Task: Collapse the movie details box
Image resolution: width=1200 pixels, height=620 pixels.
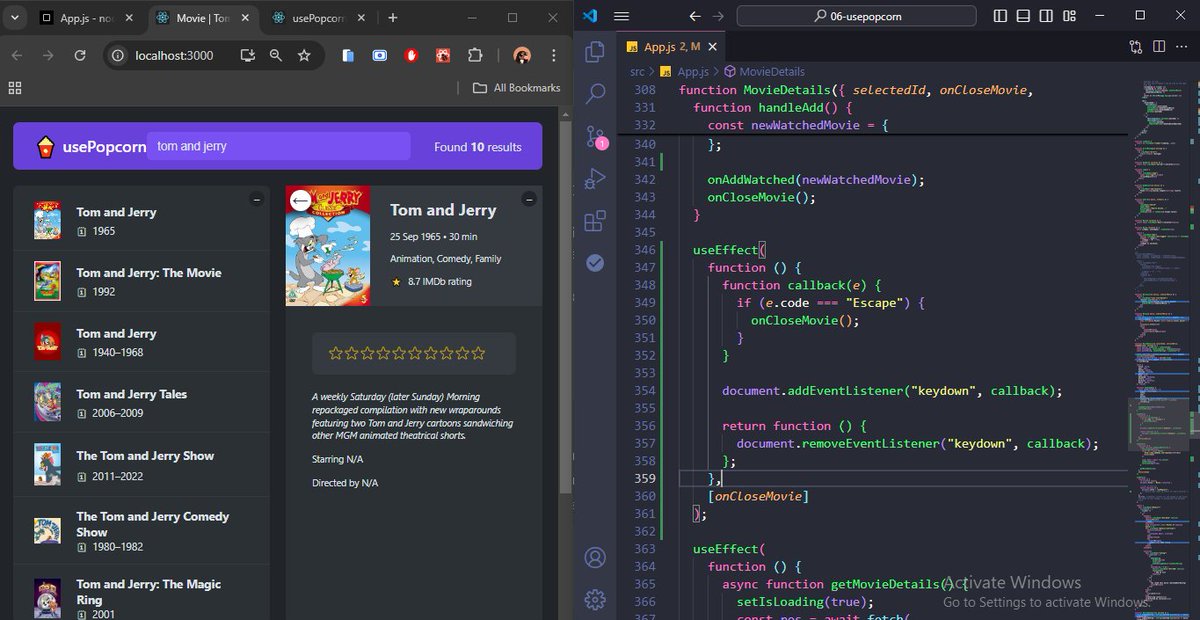Action: (x=529, y=200)
